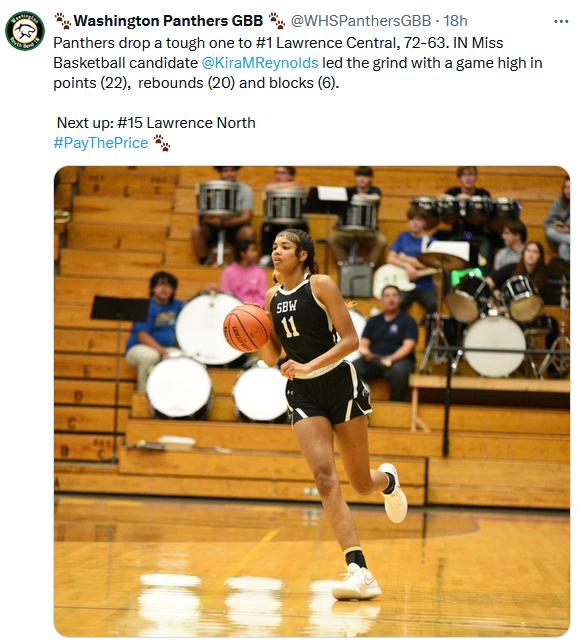Open the three-dot more options menu

pos(561,21)
